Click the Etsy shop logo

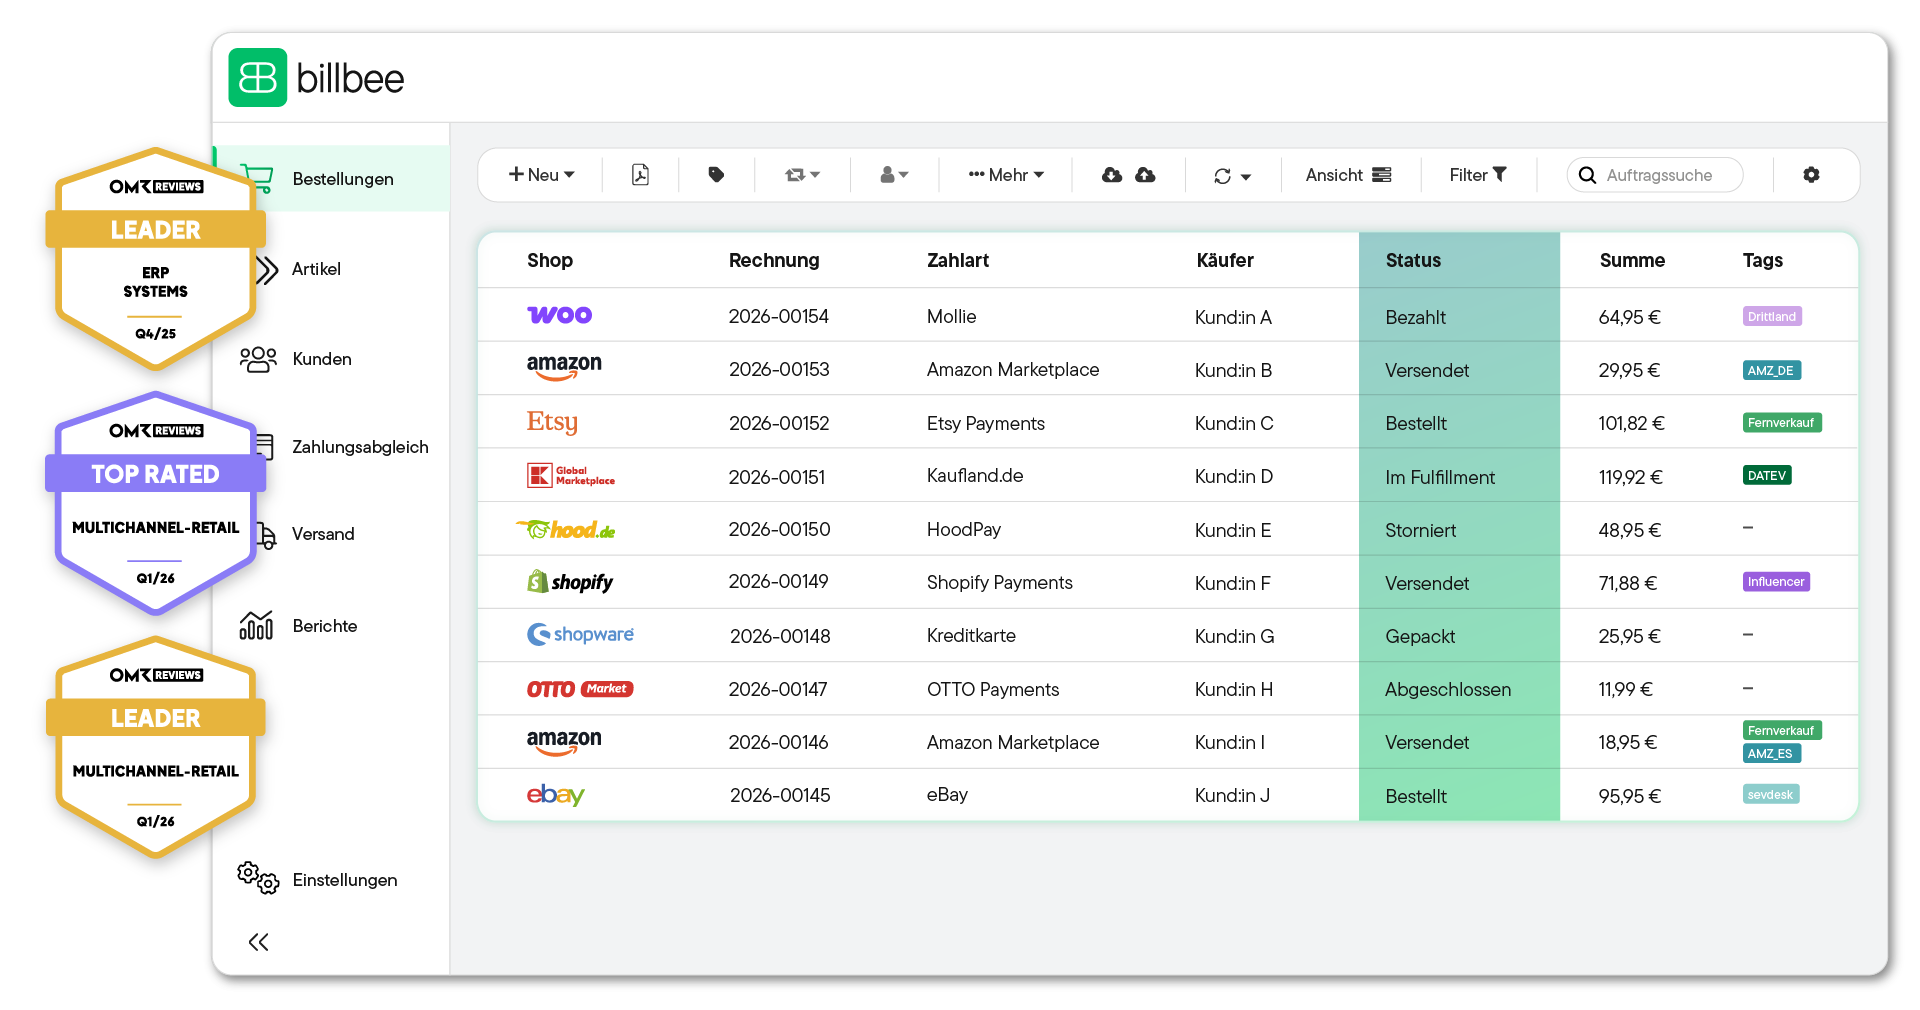[552, 422]
